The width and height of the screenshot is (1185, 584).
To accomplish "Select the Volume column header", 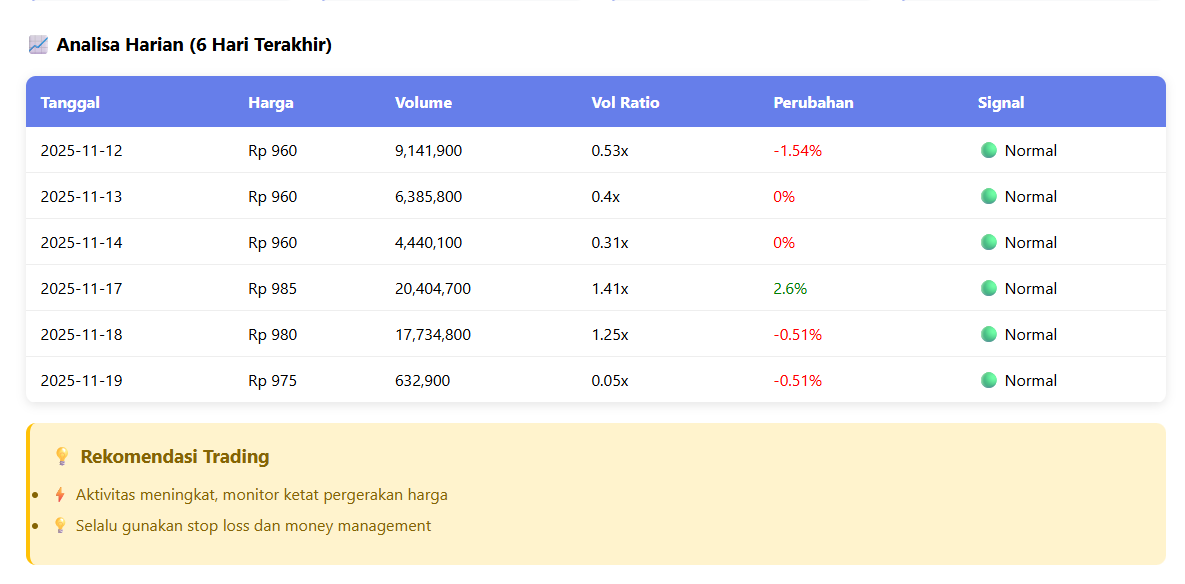I will tap(423, 103).
